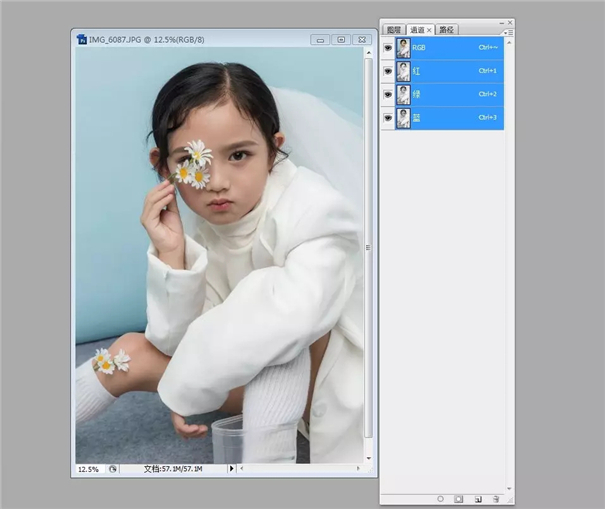This screenshot has height=509, width=605.
Task: Open the status bar info options arrow
Action: [232, 468]
